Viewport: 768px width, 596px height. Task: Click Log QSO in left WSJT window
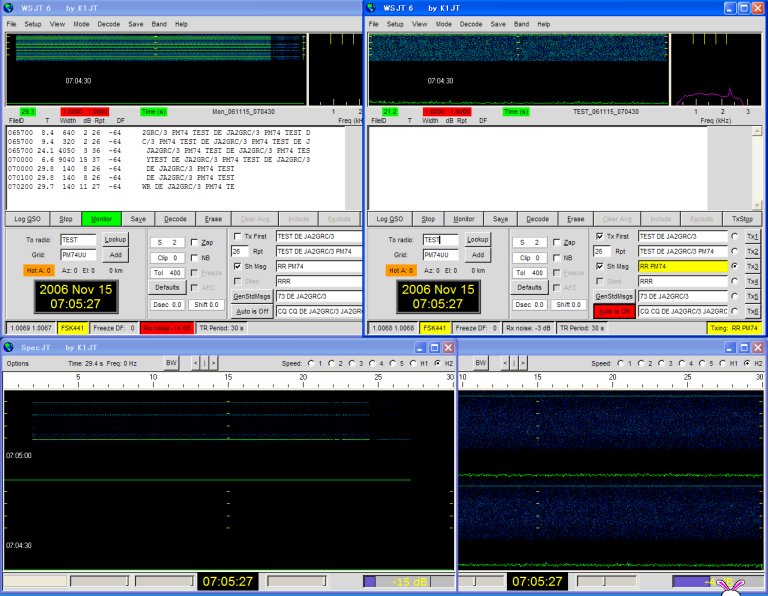(27, 219)
